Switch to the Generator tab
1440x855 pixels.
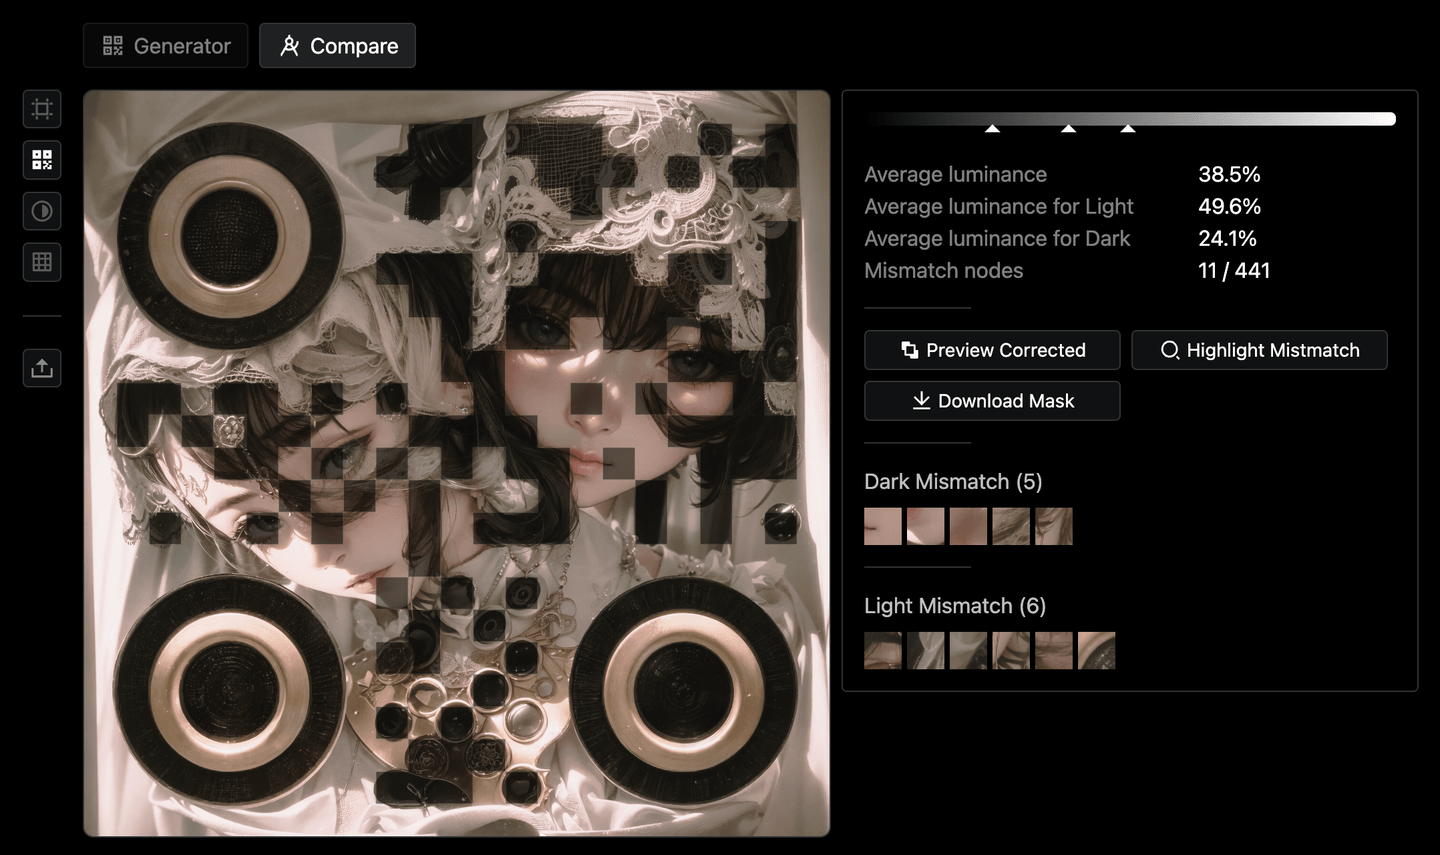[165, 44]
